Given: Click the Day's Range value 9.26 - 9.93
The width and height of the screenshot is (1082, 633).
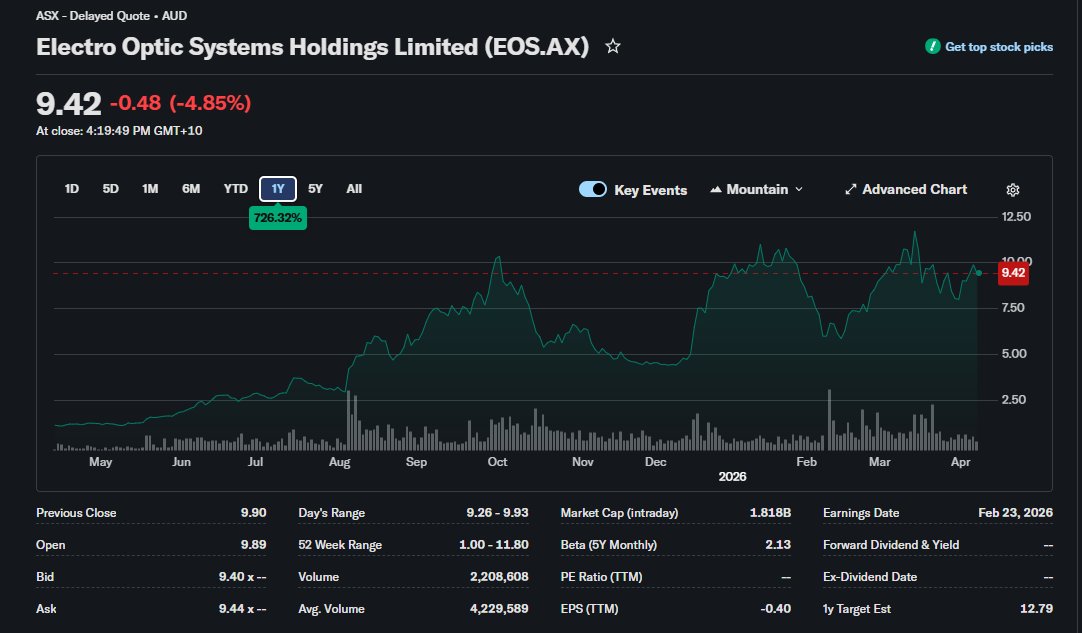Looking at the screenshot, I should point(497,513).
